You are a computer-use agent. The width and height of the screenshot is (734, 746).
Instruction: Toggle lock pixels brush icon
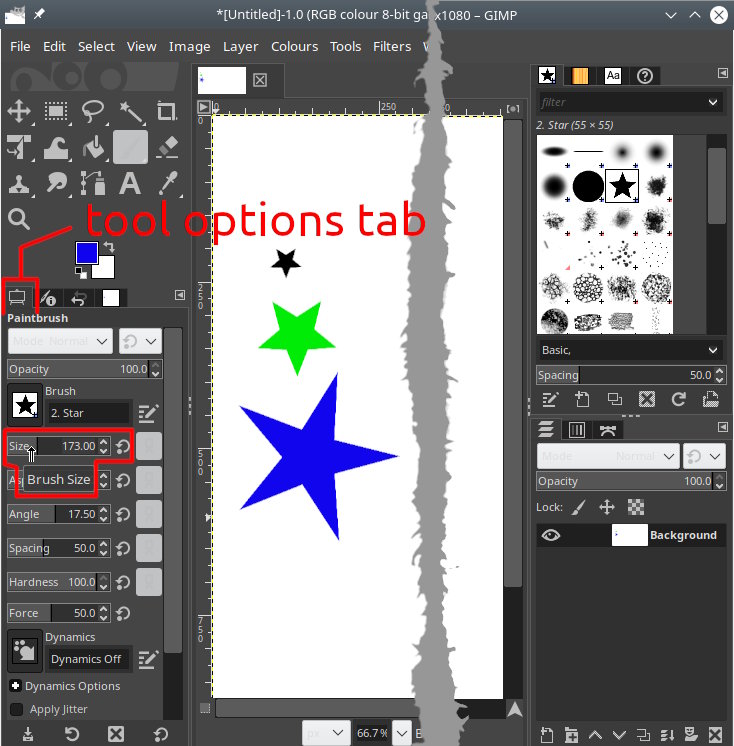click(x=578, y=507)
